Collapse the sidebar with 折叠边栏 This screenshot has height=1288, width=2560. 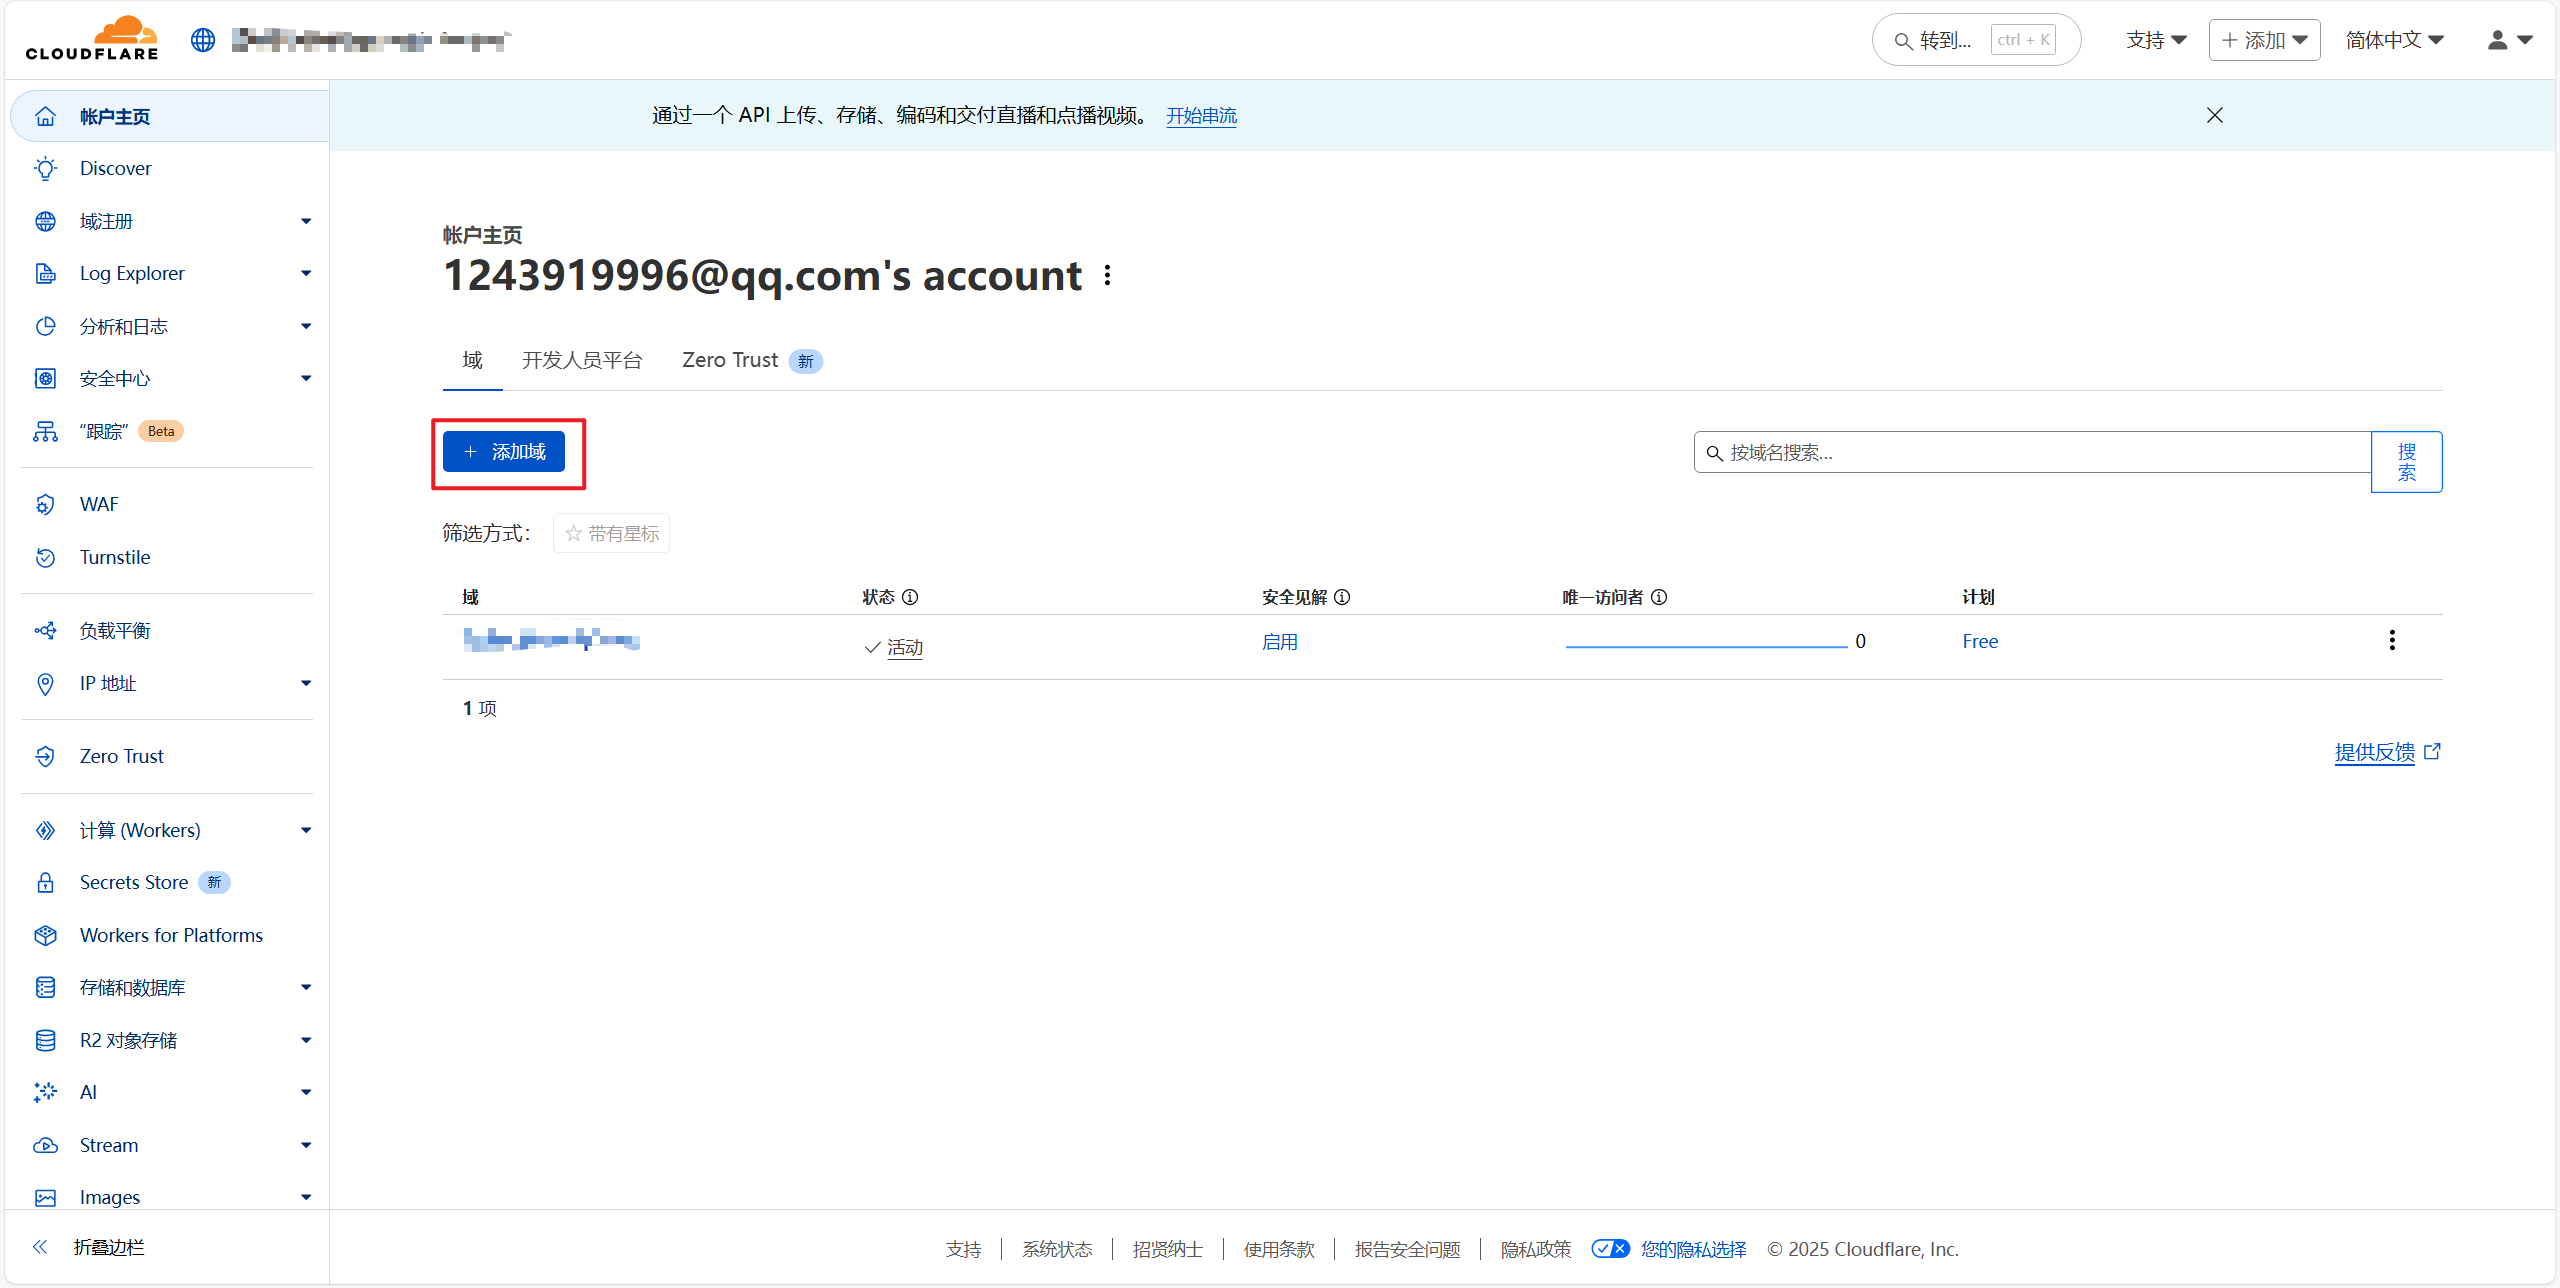(x=90, y=1247)
